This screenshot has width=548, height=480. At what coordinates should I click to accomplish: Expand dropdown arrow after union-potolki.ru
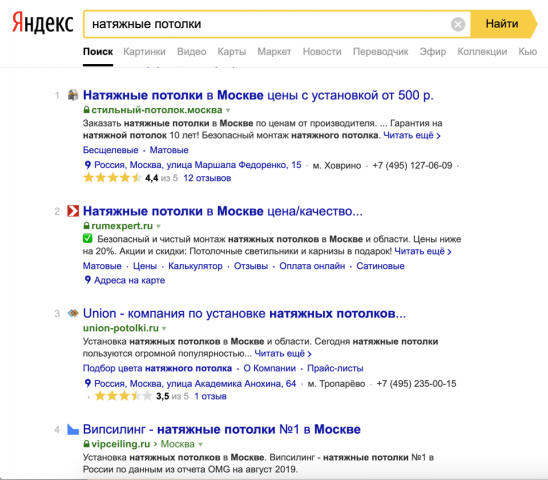pos(164,329)
